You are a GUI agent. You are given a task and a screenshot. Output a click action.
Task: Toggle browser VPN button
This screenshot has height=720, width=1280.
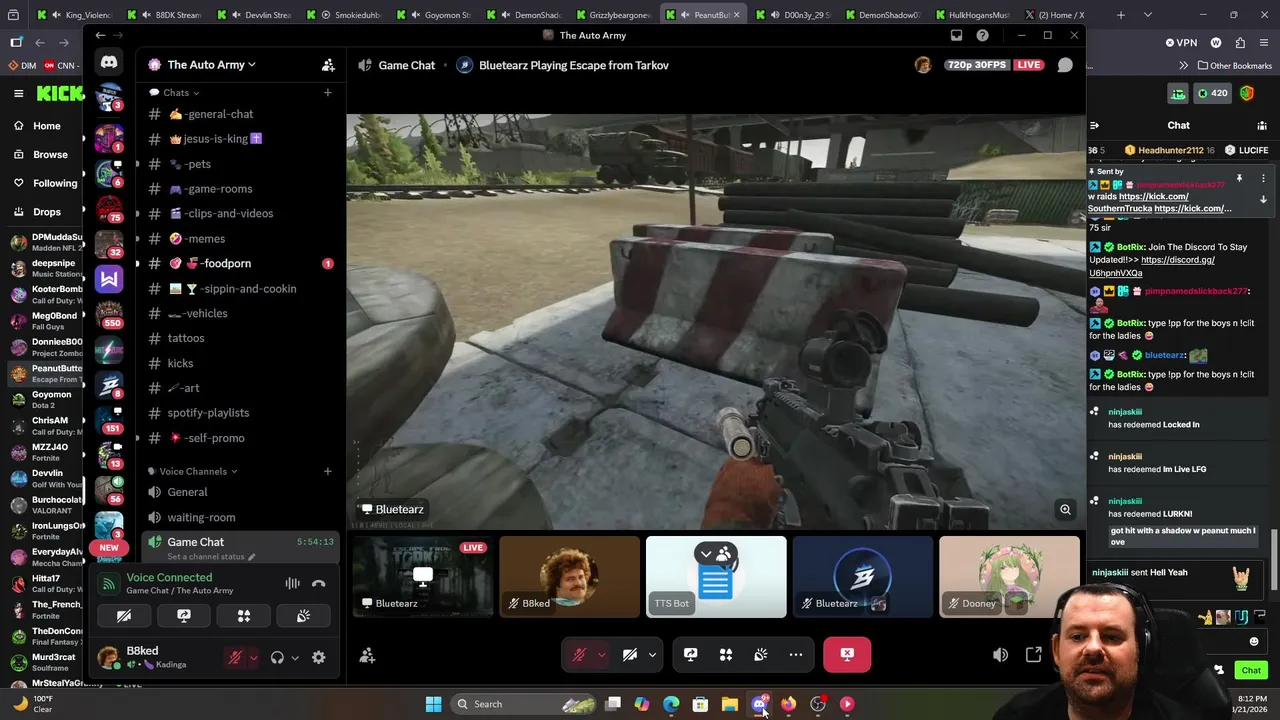point(1181,43)
